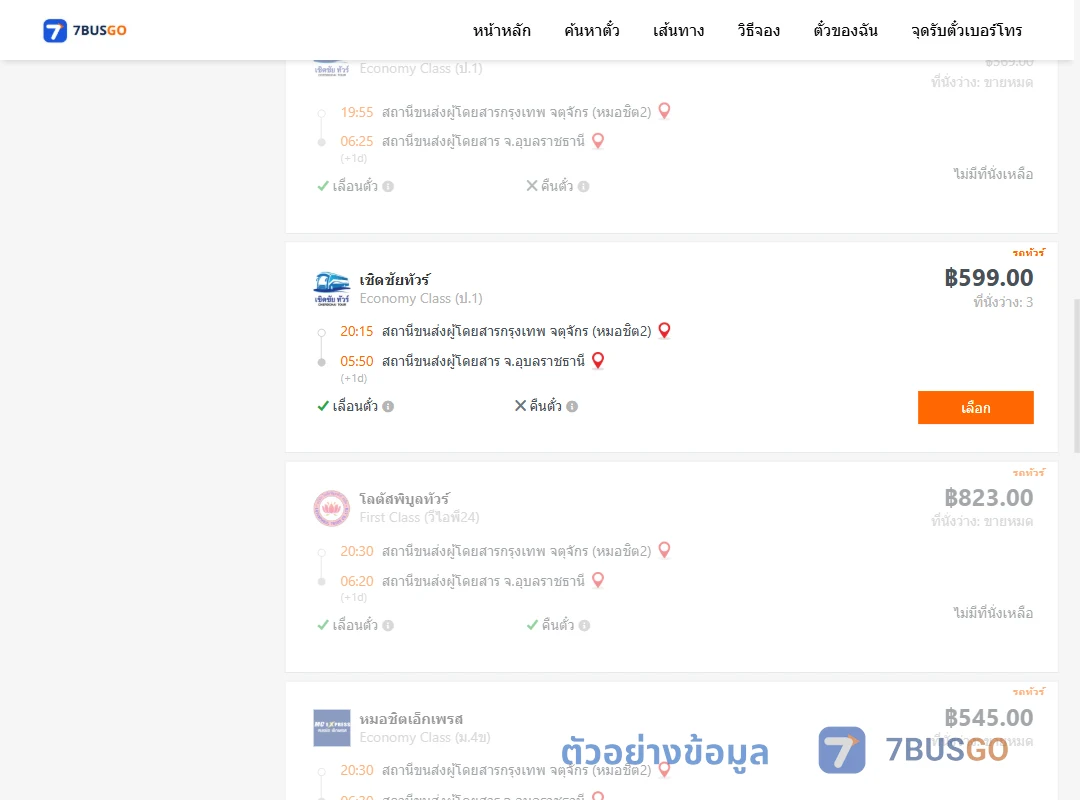The width and height of the screenshot is (1080, 800).
Task: Open จุดรับตั๋วเบอร์โทร navigation item
Action: (966, 30)
